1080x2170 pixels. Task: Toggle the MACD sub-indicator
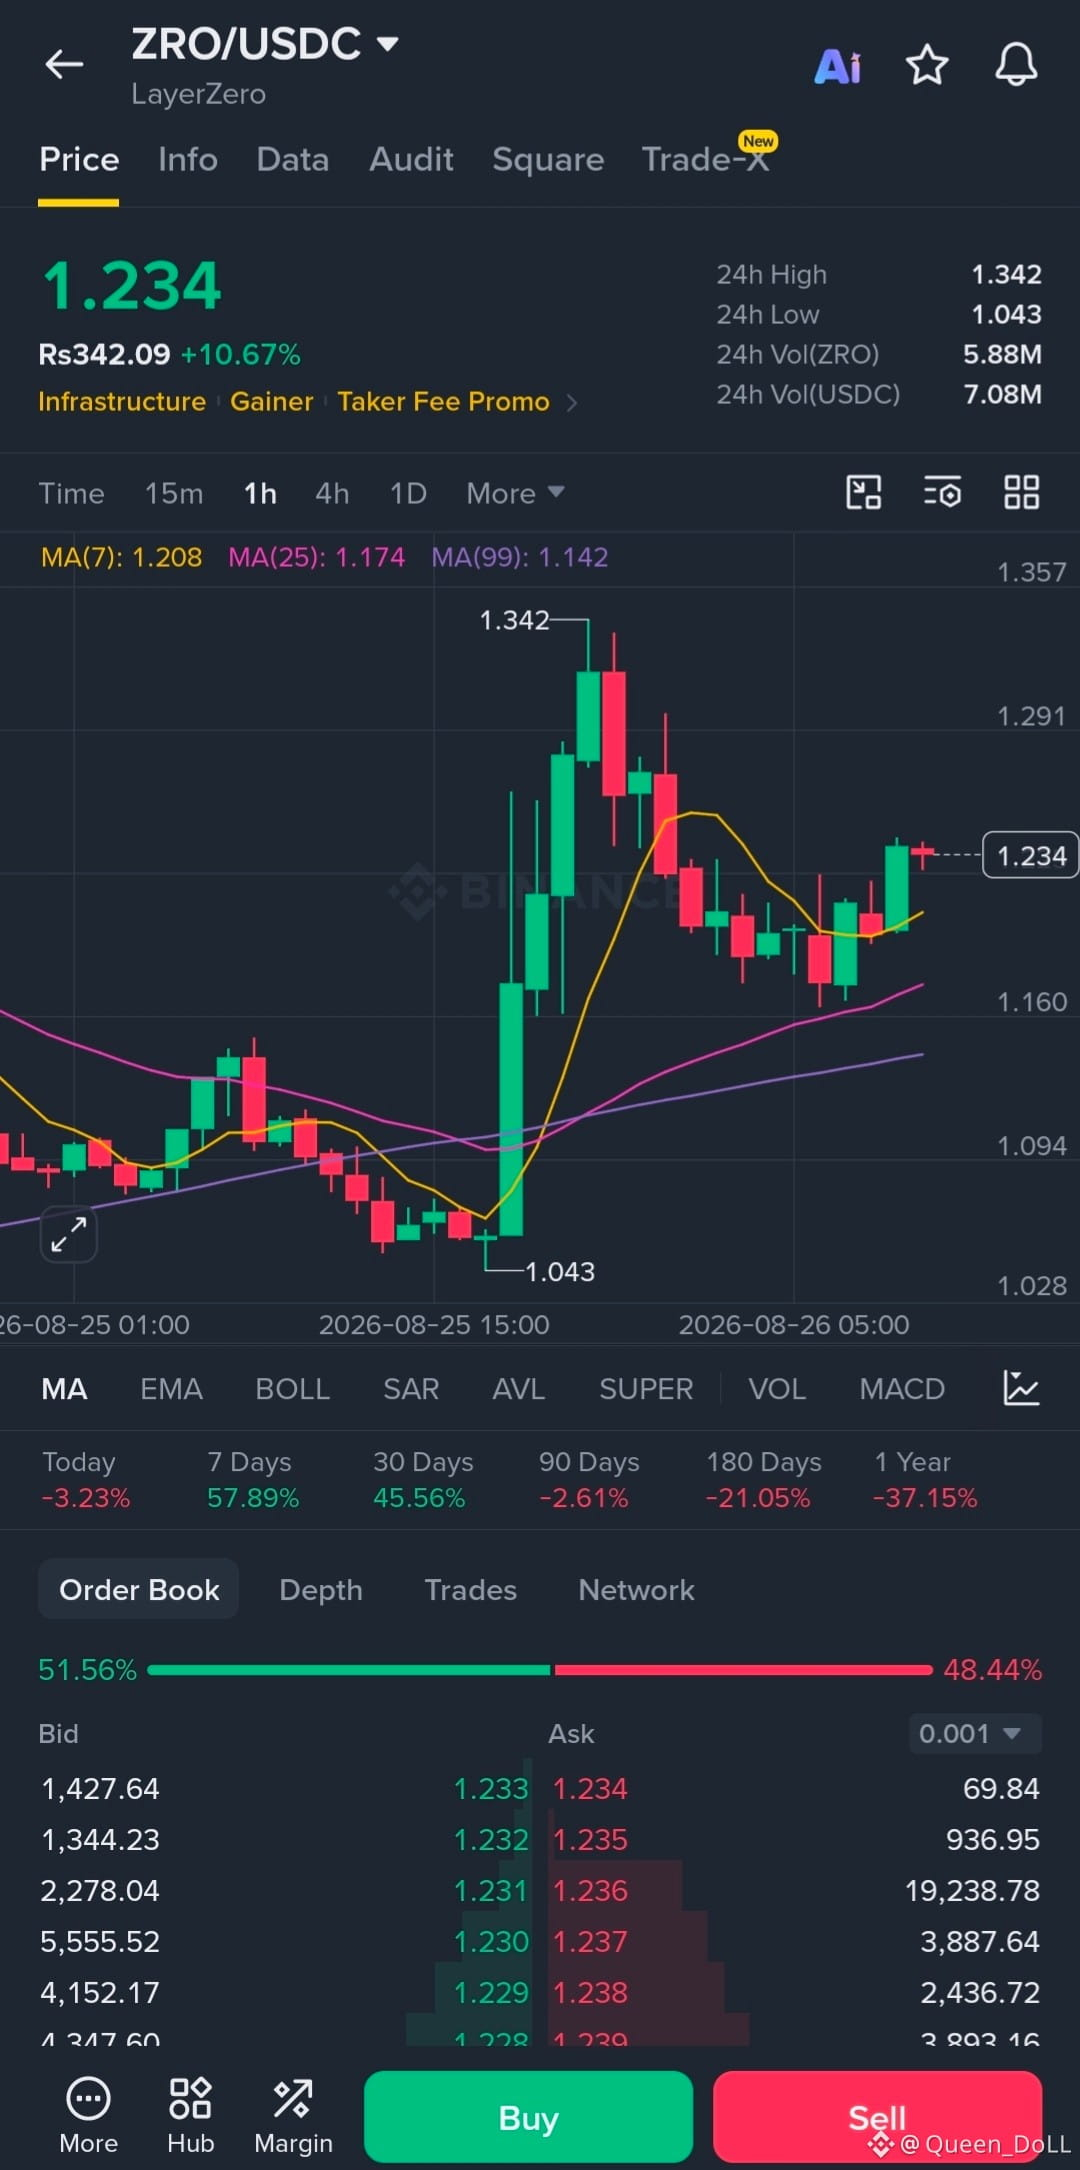[902, 1389]
